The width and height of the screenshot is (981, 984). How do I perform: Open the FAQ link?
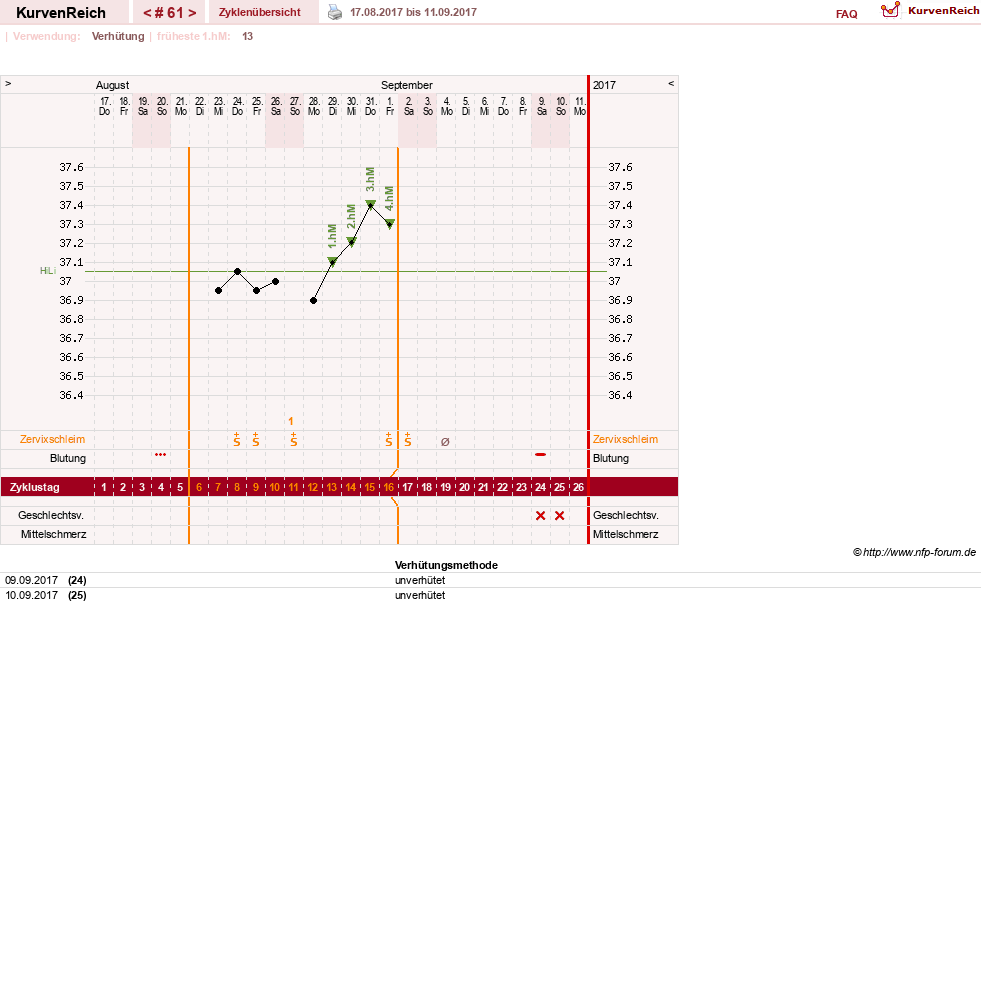pos(846,14)
